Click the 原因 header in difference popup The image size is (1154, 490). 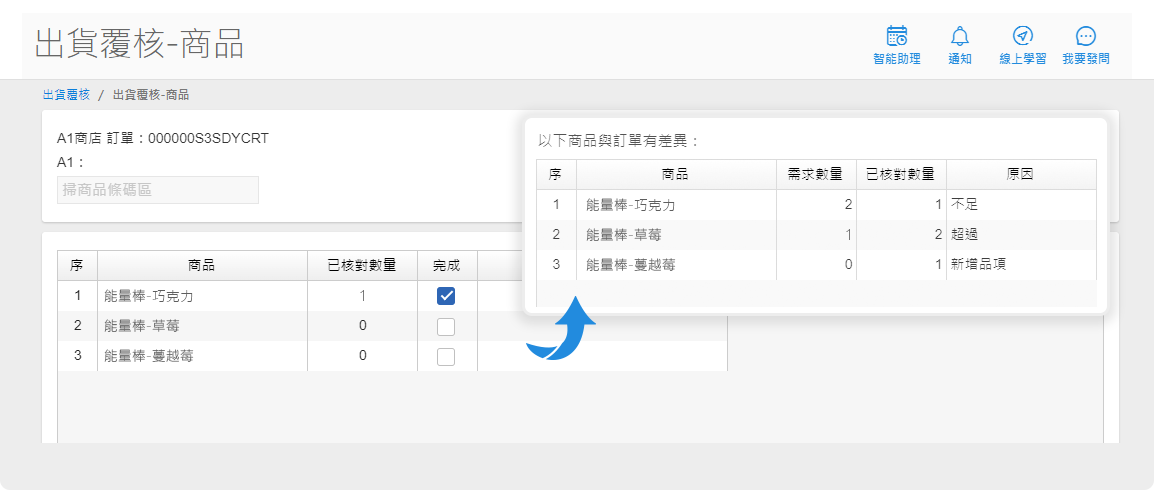tap(1021, 174)
